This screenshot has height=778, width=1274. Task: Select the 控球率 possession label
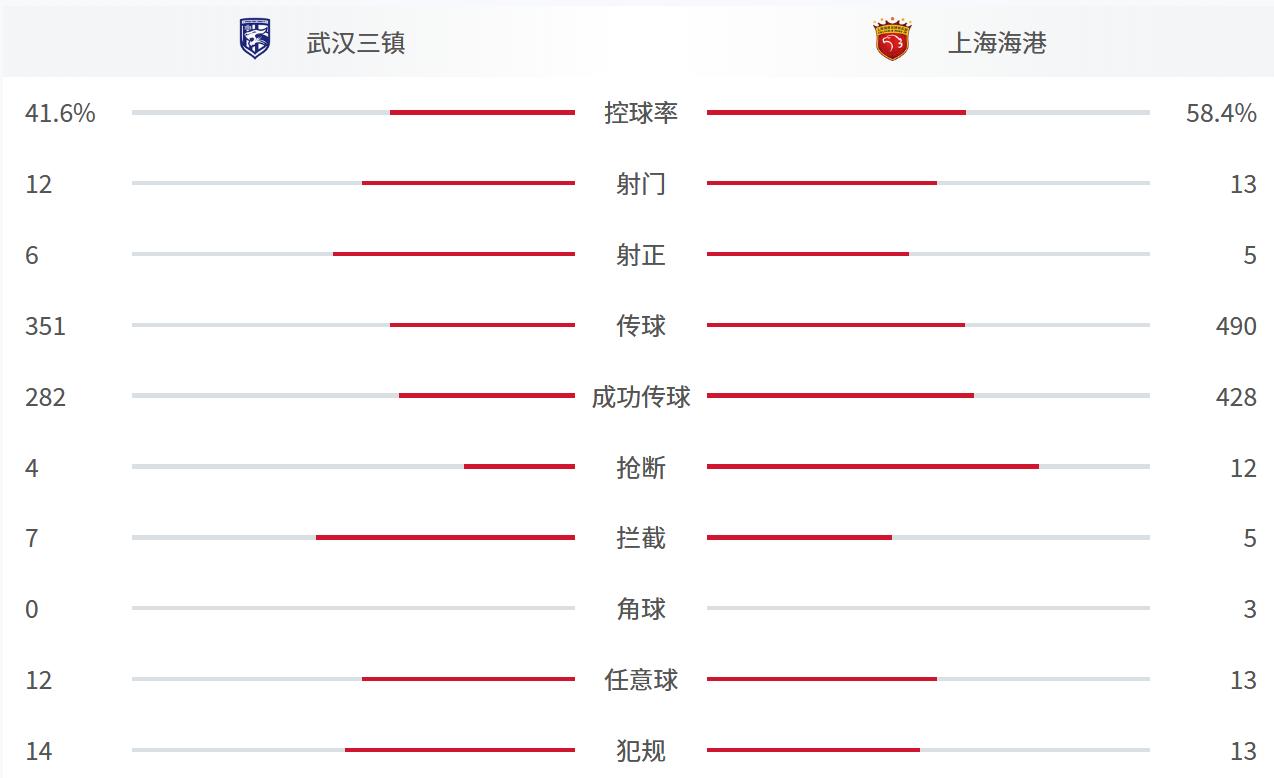click(641, 113)
